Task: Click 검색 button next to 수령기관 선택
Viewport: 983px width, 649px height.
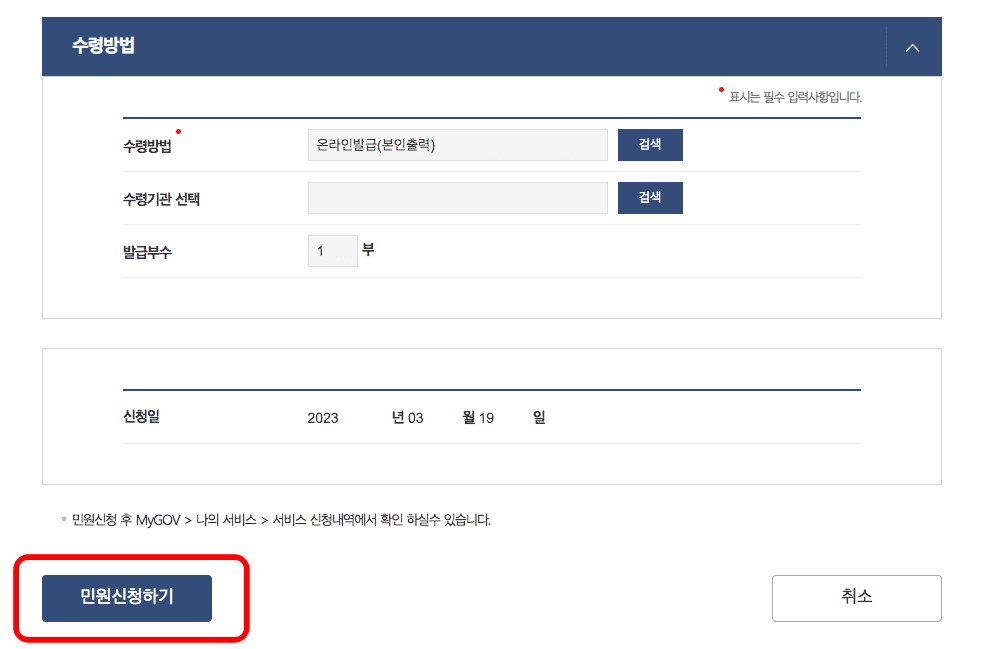Action: (650, 198)
